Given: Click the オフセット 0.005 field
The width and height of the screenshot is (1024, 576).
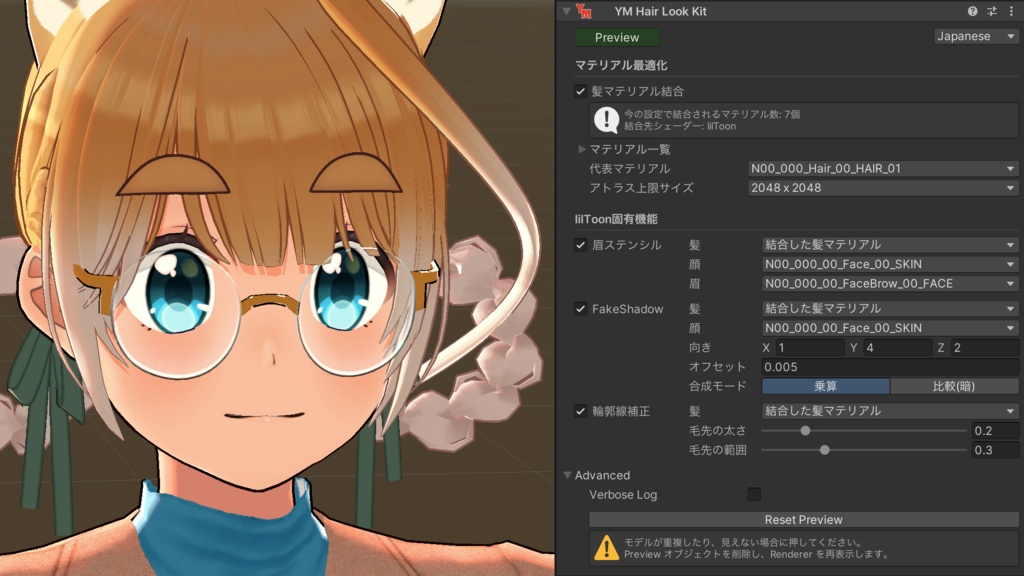Looking at the screenshot, I should [x=890, y=367].
